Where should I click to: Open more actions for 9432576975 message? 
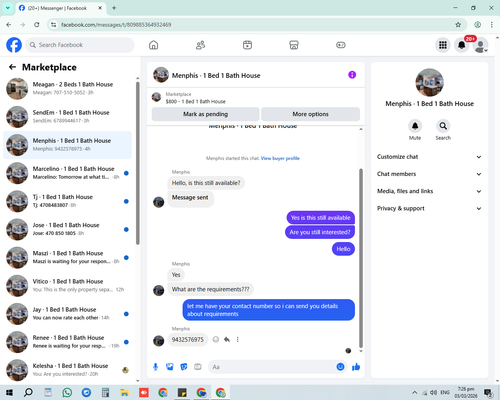pyautogui.click(x=238, y=339)
